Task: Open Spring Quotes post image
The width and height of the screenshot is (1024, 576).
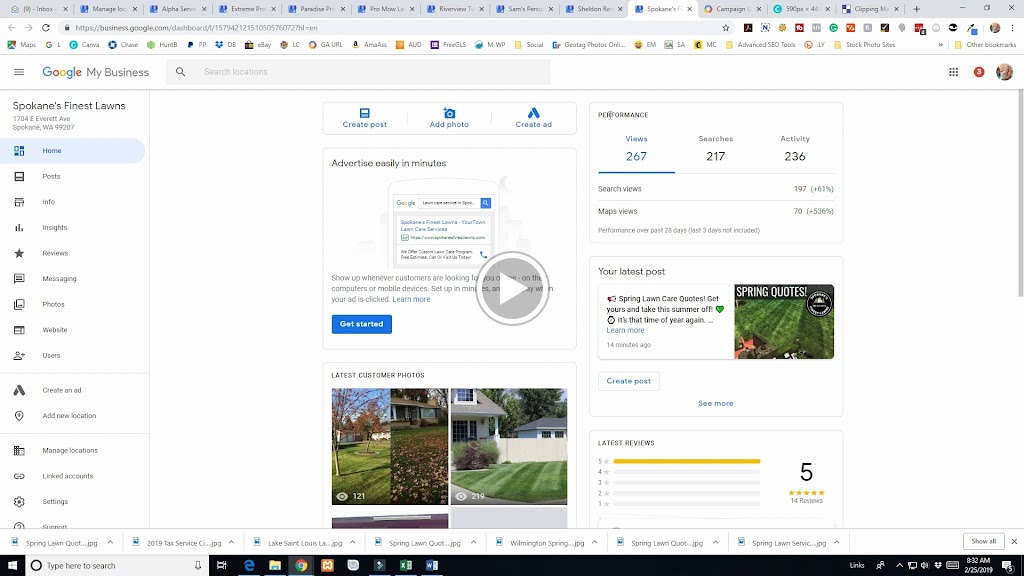Action: coord(784,321)
